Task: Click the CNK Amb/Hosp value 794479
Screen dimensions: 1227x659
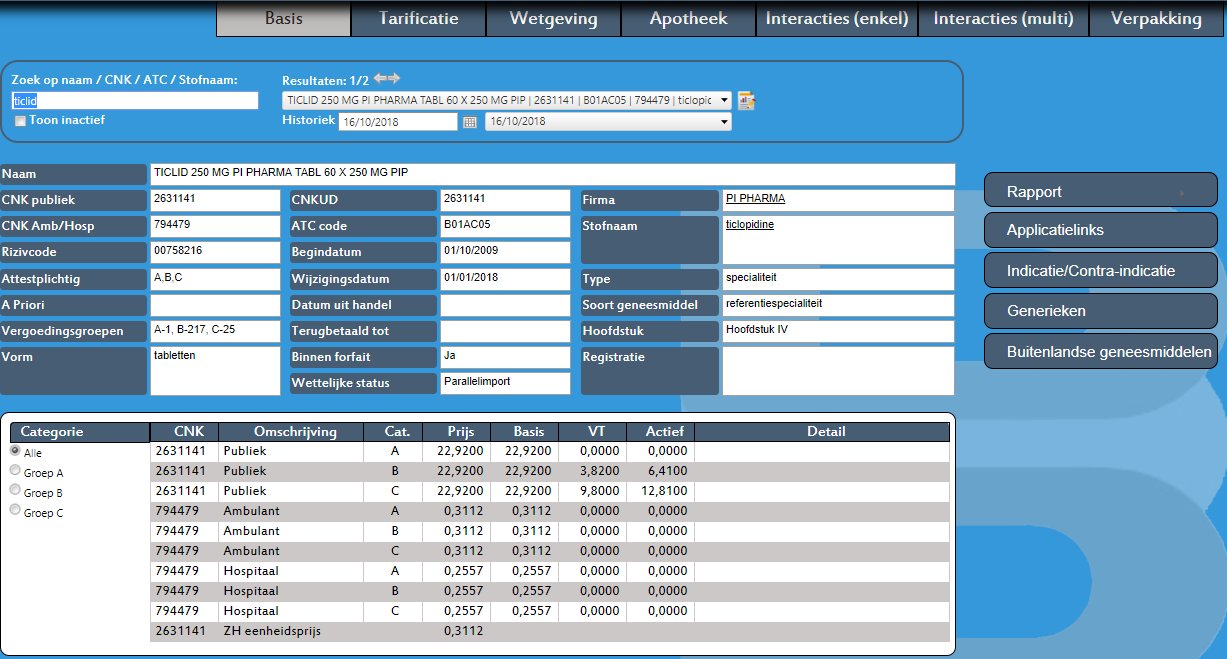Action: 215,226
